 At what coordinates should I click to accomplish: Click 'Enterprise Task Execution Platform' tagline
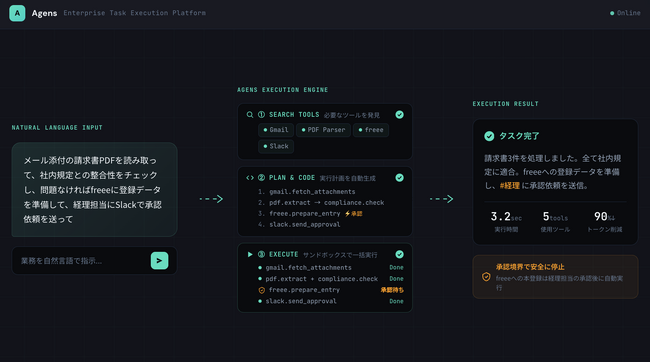134,13
